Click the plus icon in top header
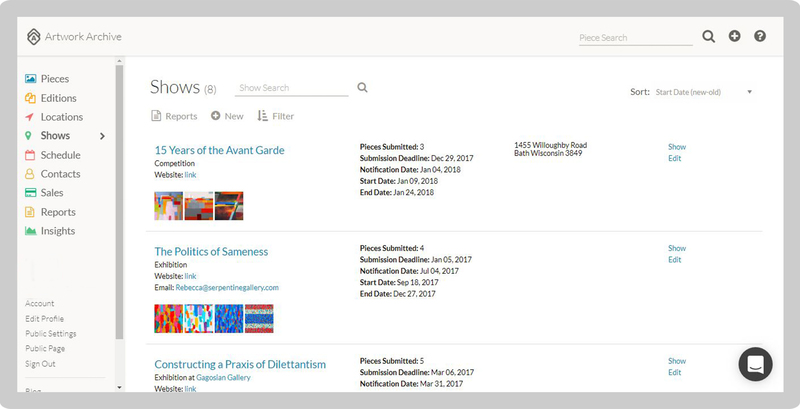The width and height of the screenshot is (800, 409). click(x=735, y=37)
